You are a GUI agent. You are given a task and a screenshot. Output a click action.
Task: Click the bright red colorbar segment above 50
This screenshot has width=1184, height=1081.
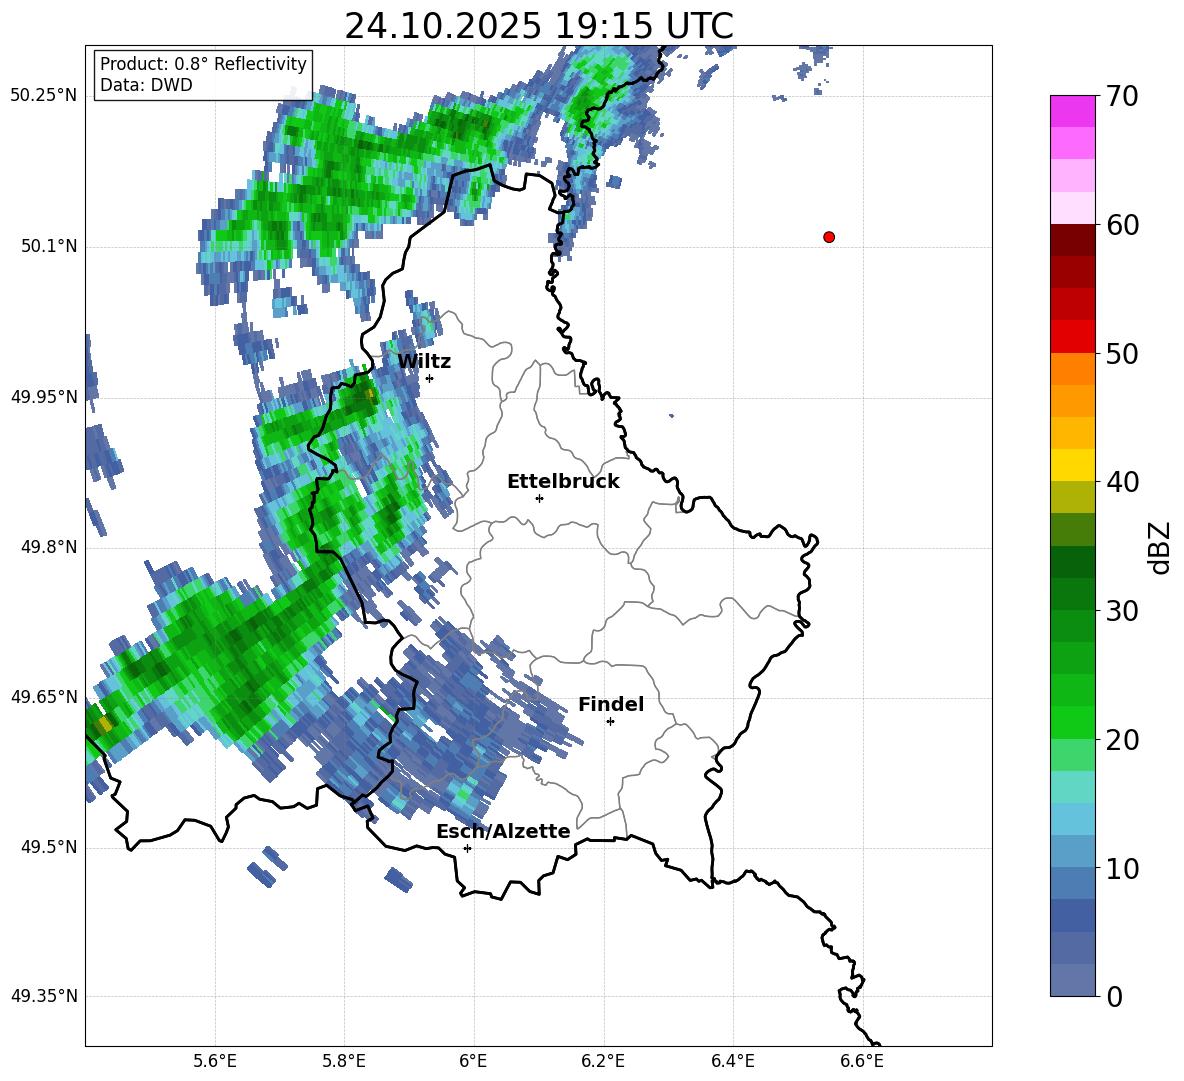tap(1072, 337)
